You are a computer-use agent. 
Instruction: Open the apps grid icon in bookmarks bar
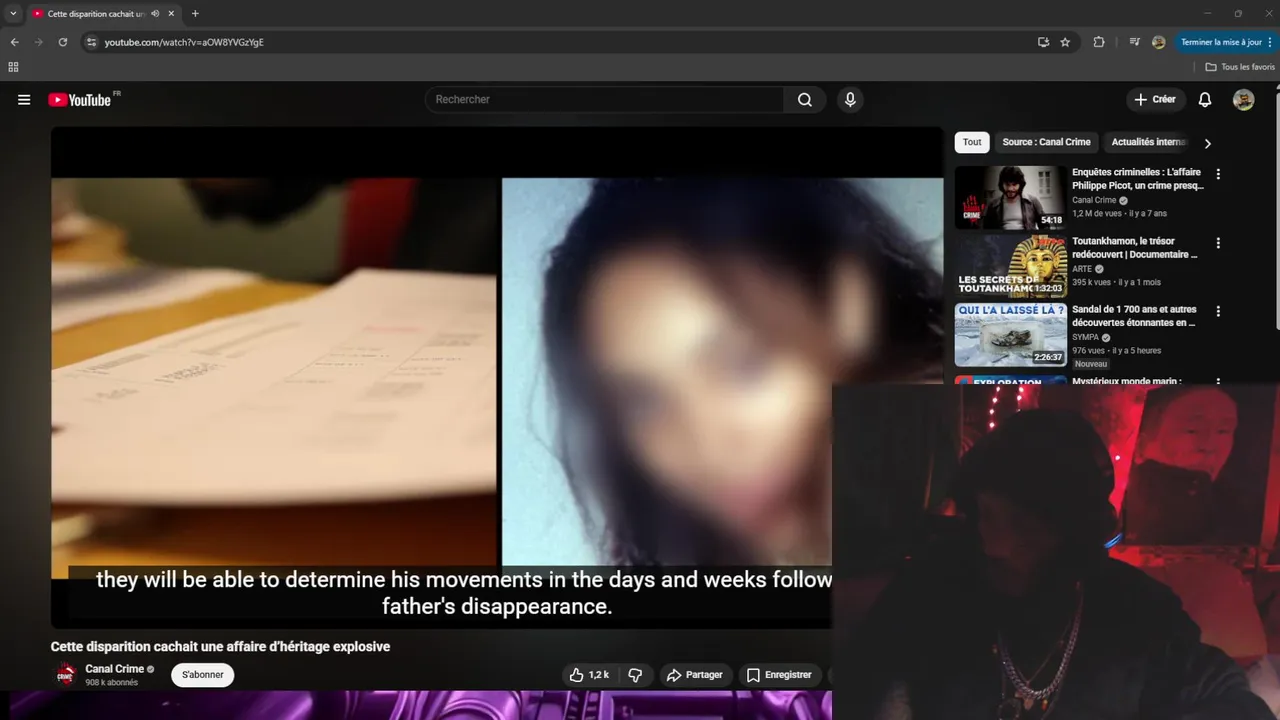point(13,67)
